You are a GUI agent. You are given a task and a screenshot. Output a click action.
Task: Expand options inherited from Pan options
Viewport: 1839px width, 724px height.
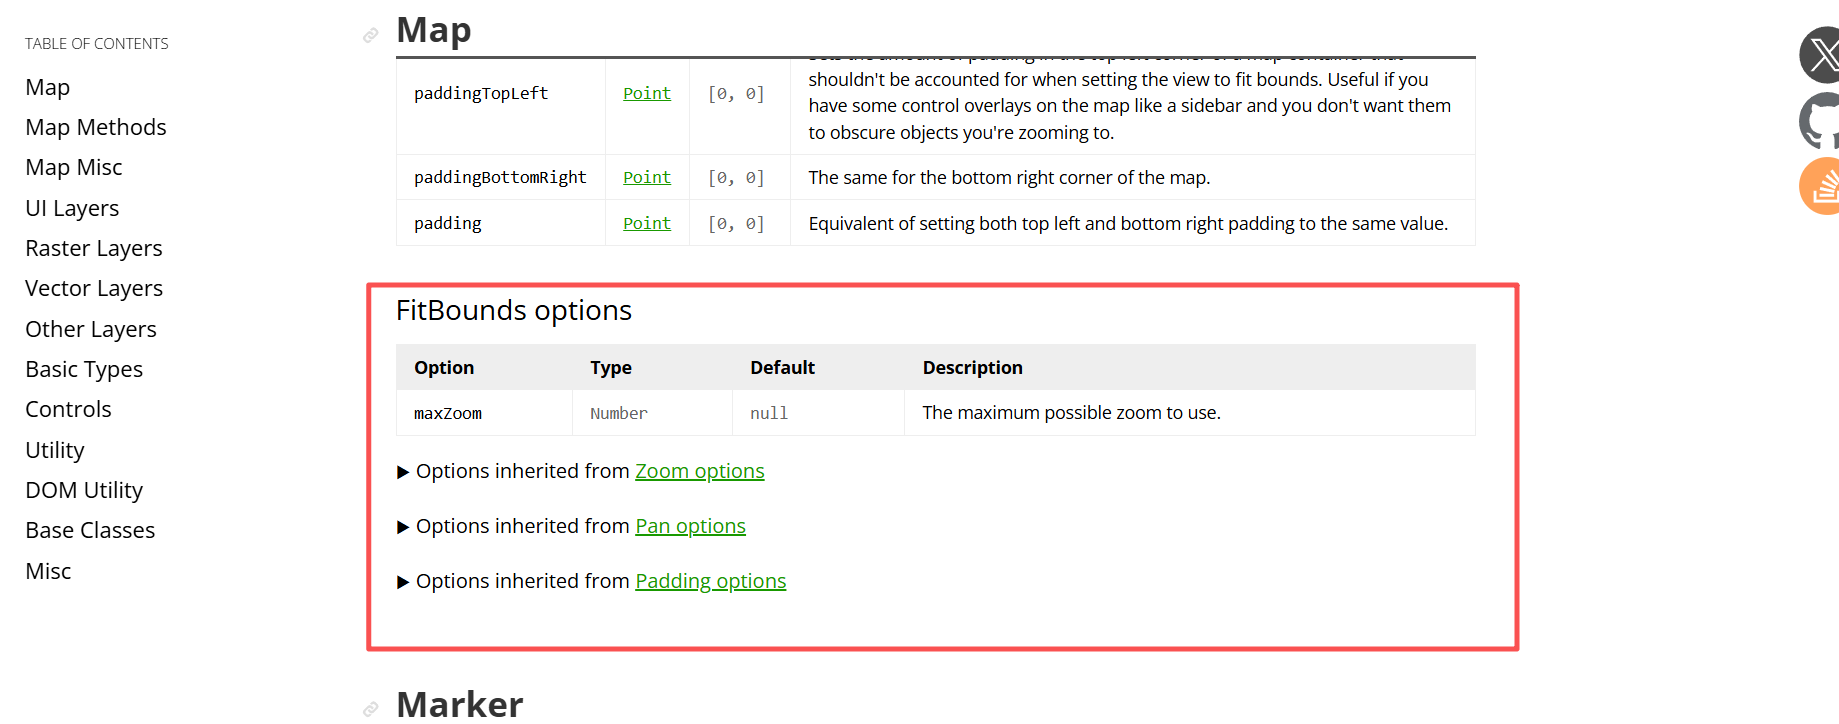click(403, 527)
